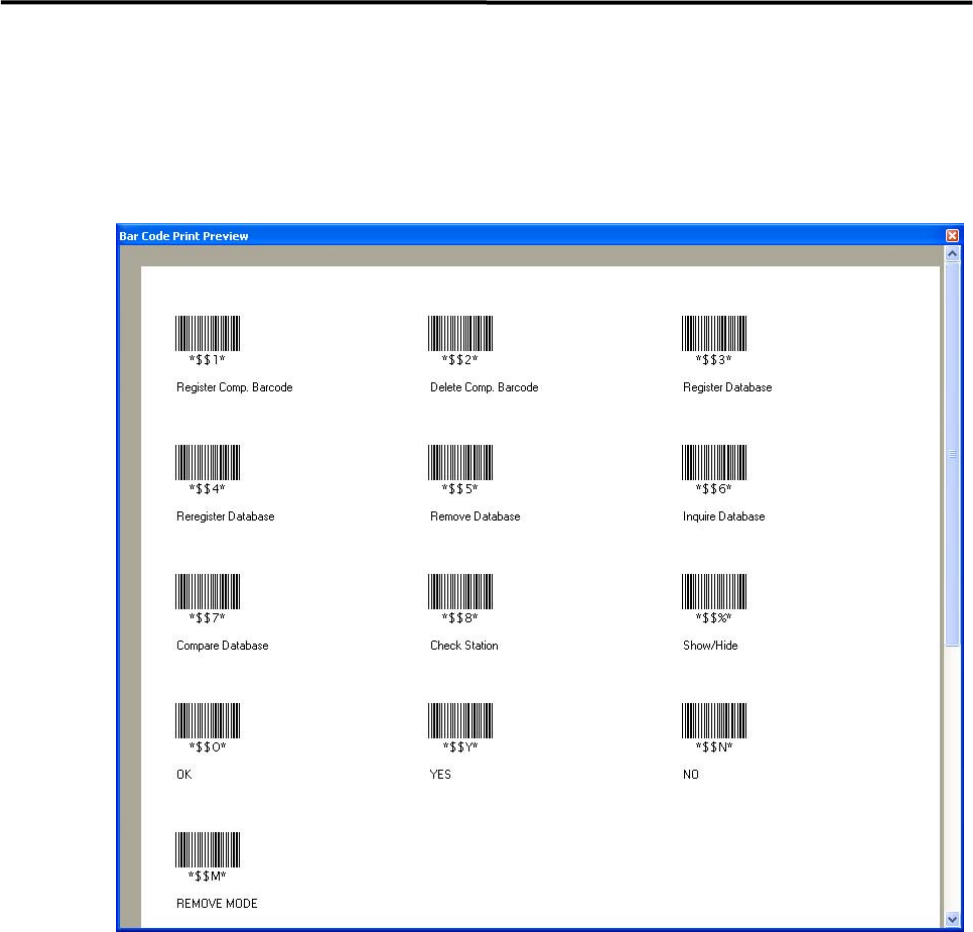This screenshot has width=973, height=932.
Task: Click the scrollbar down arrow
Action: click(x=952, y=920)
